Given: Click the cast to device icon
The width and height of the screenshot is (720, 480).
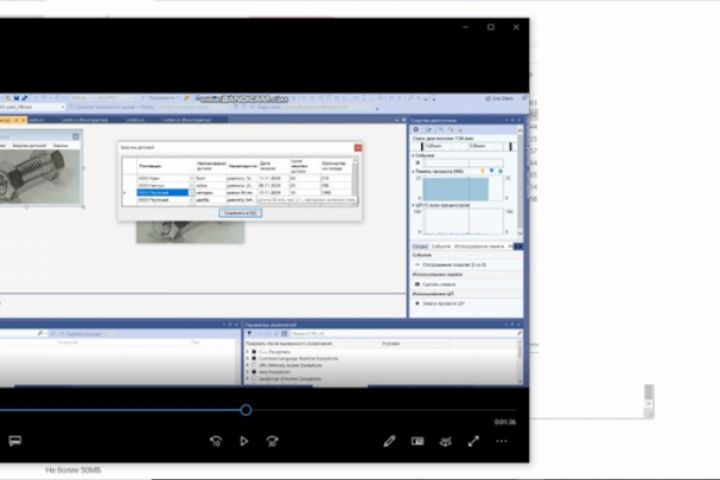Looking at the screenshot, I should tap(445, 441).
